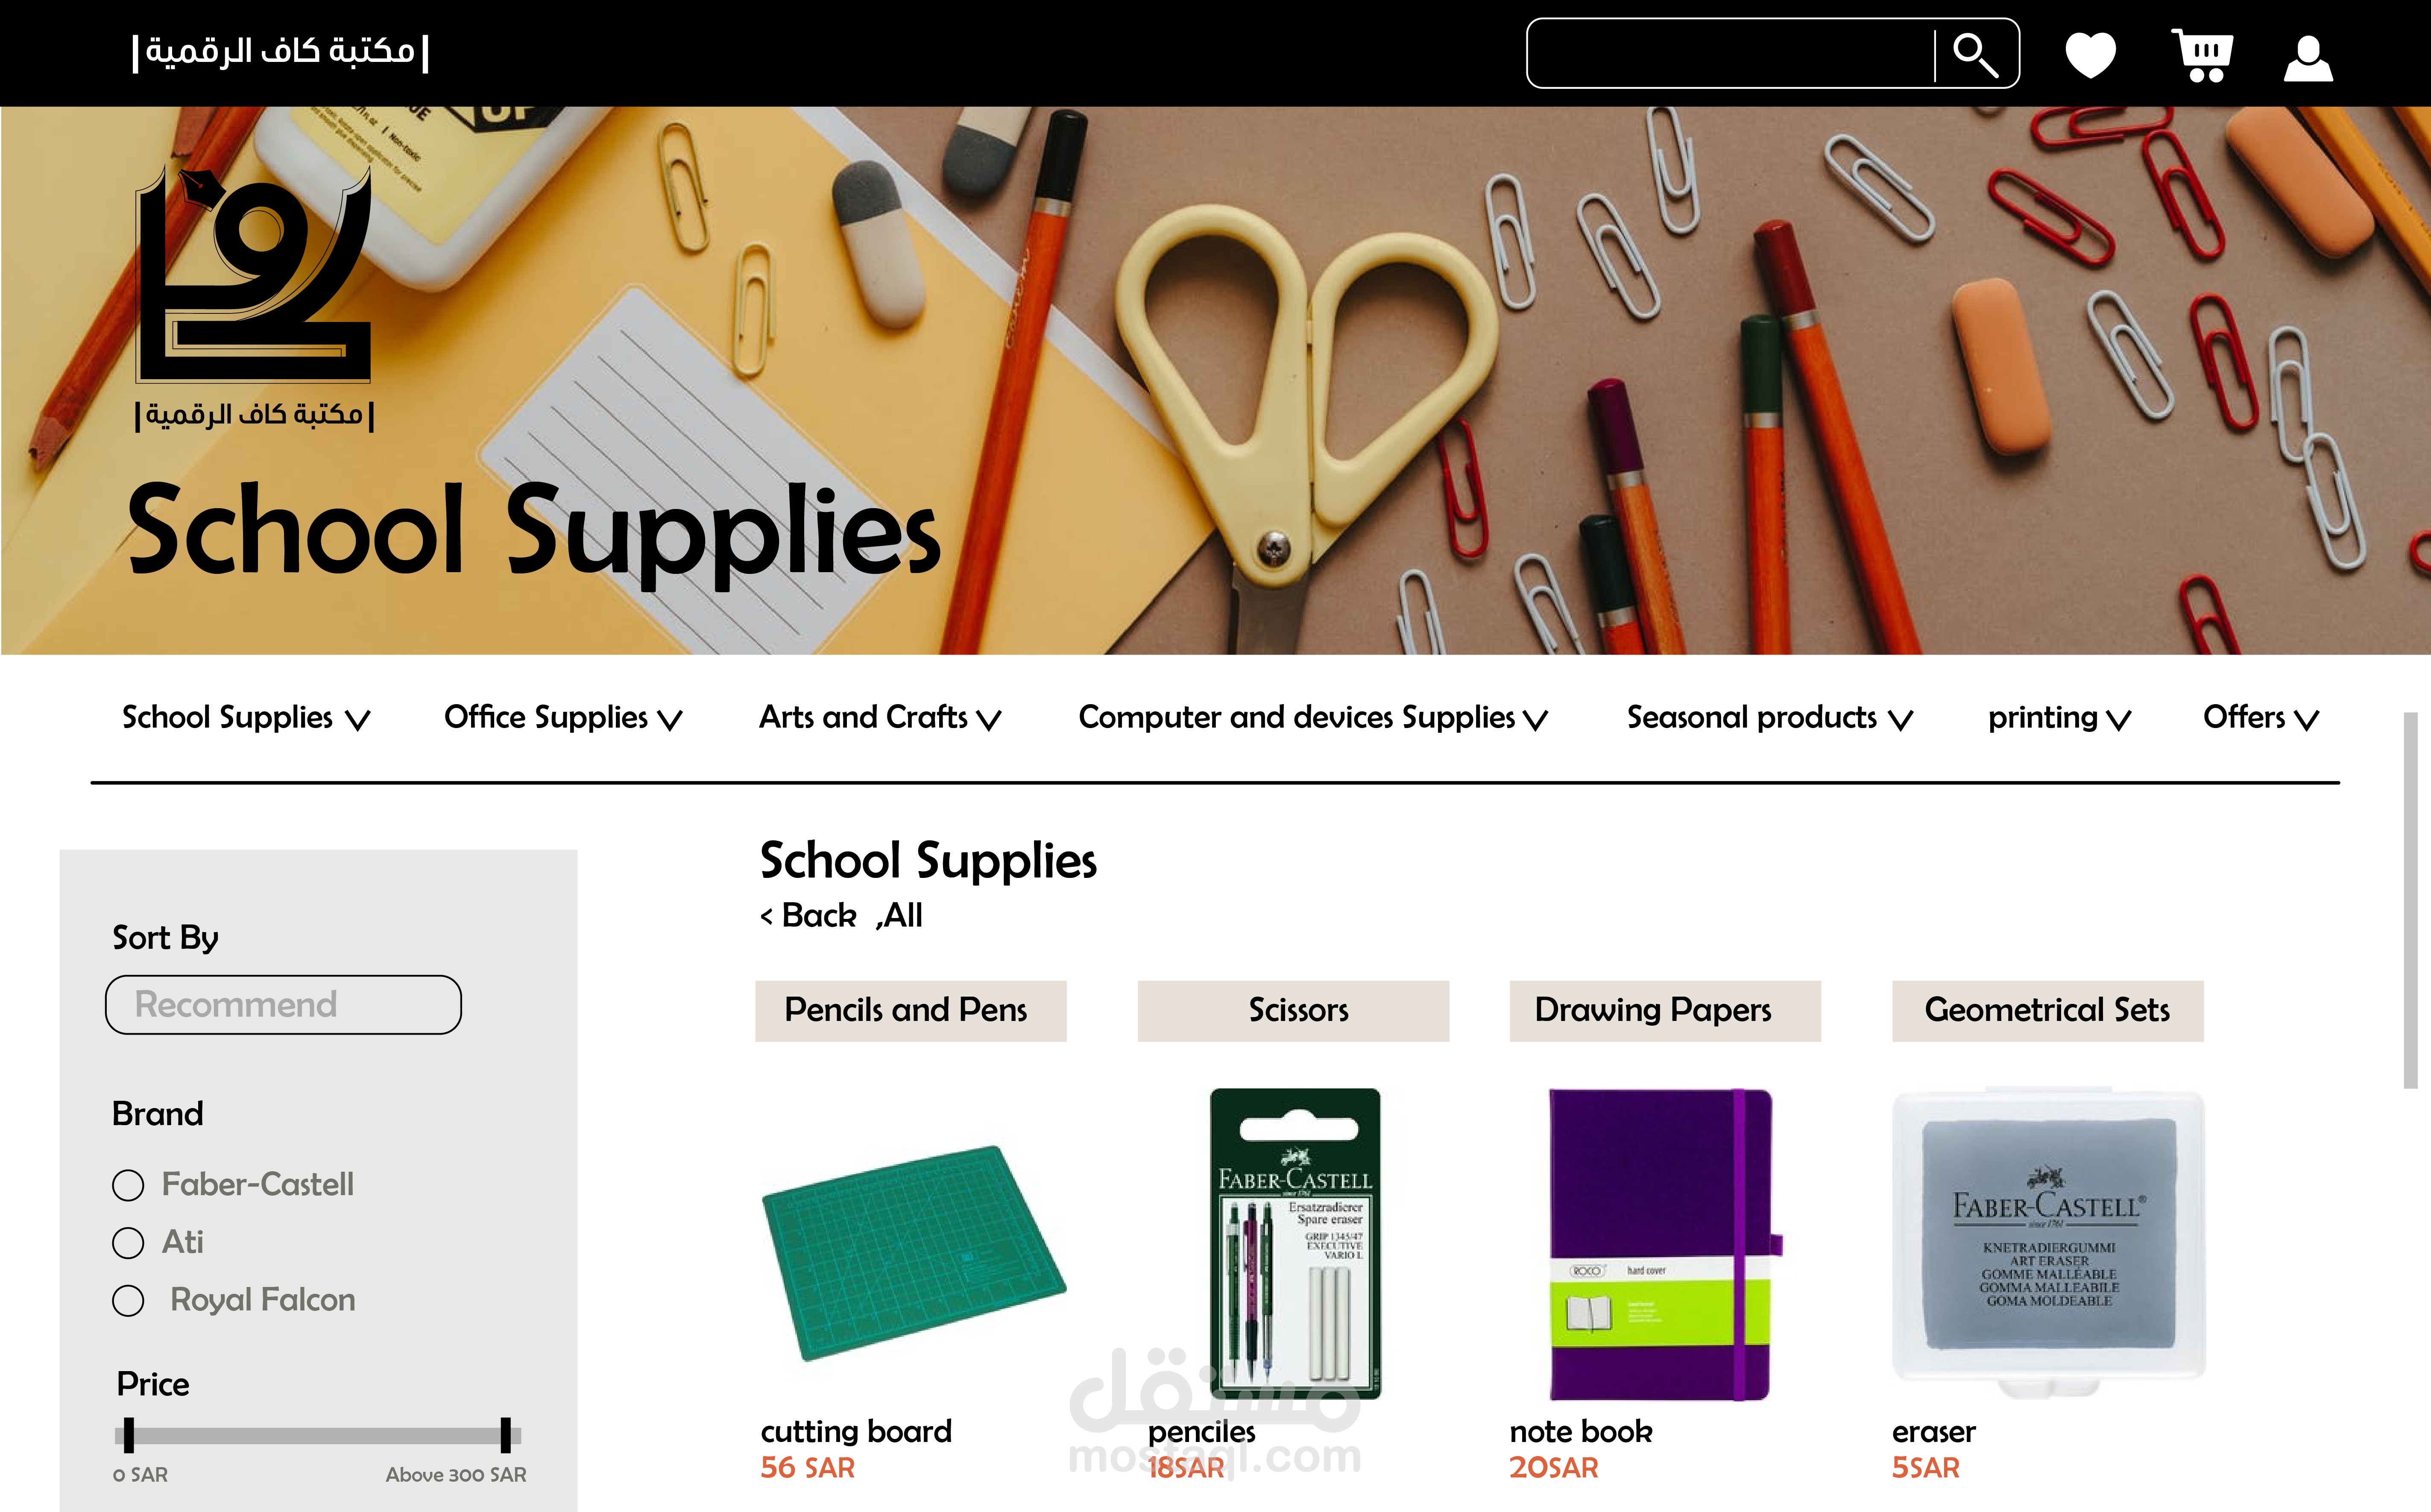Click the maximum price slider handle

tap(506, 1435)
